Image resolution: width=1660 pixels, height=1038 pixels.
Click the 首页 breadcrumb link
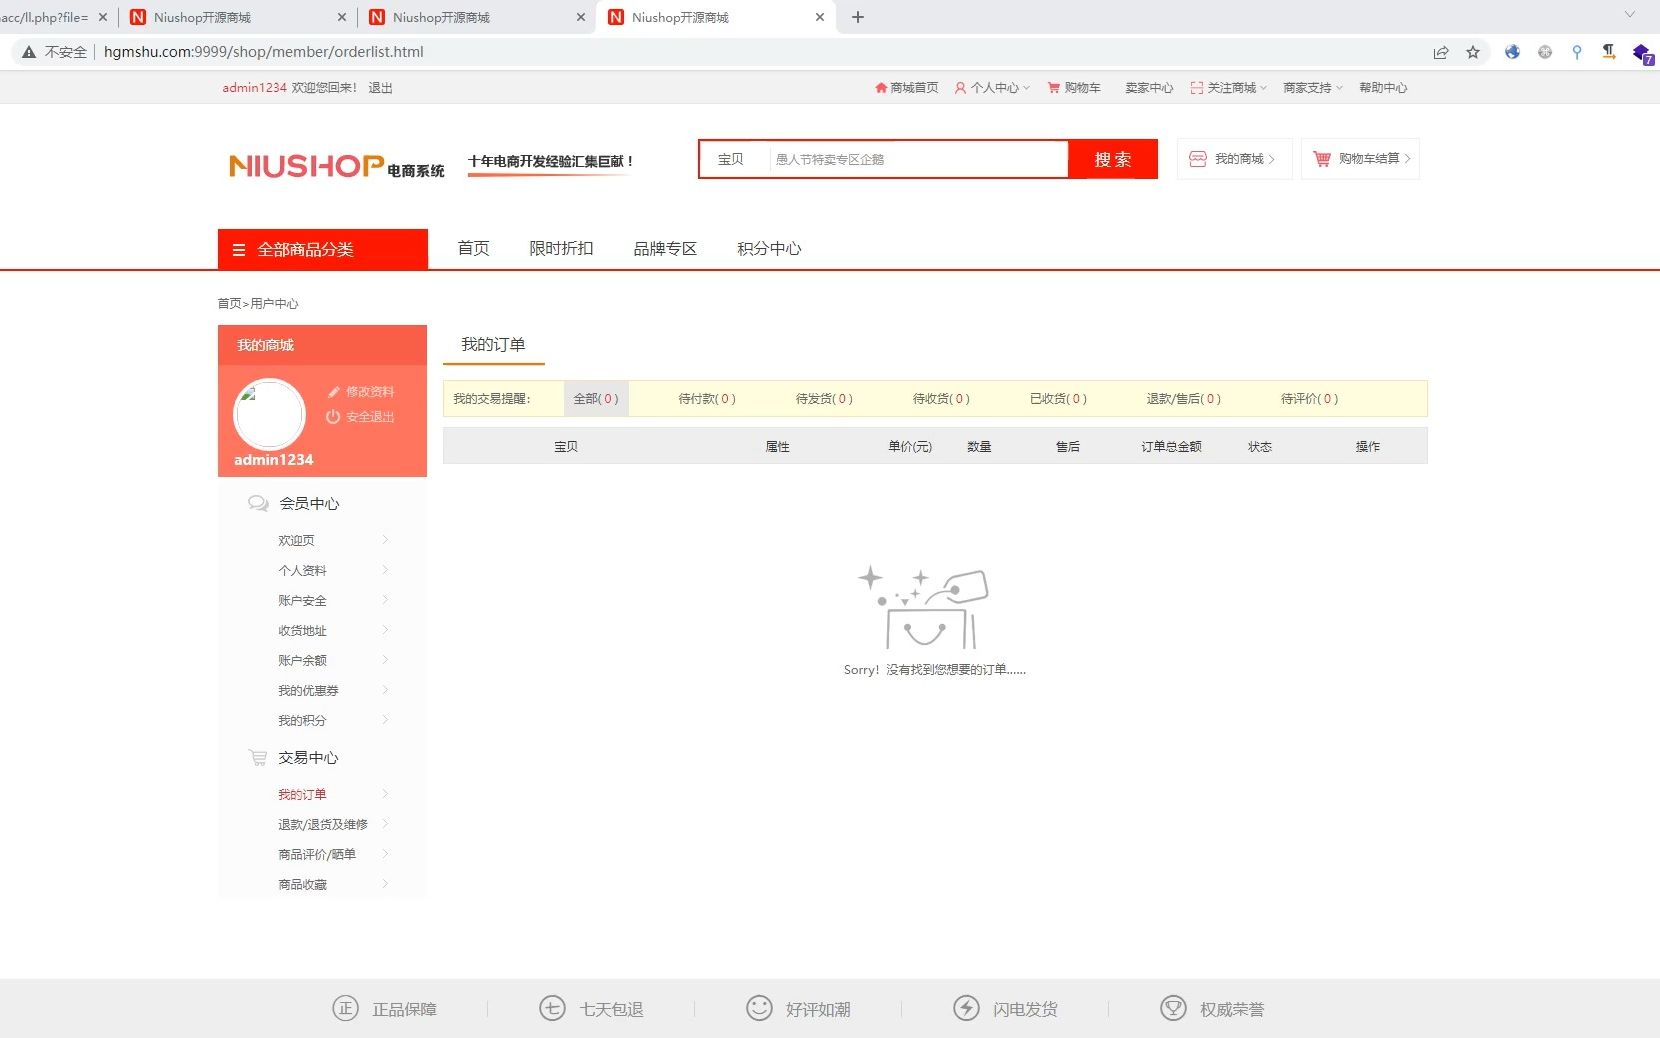pos(229,303)
